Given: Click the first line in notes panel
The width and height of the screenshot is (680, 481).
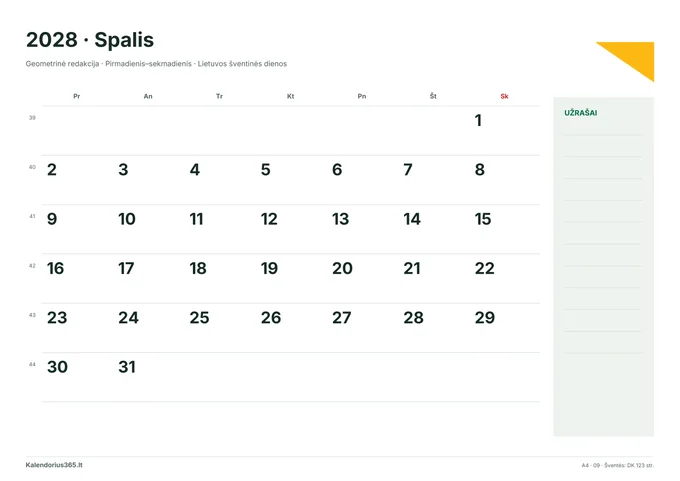Looking at the screenshot, I should click(603, 135).
